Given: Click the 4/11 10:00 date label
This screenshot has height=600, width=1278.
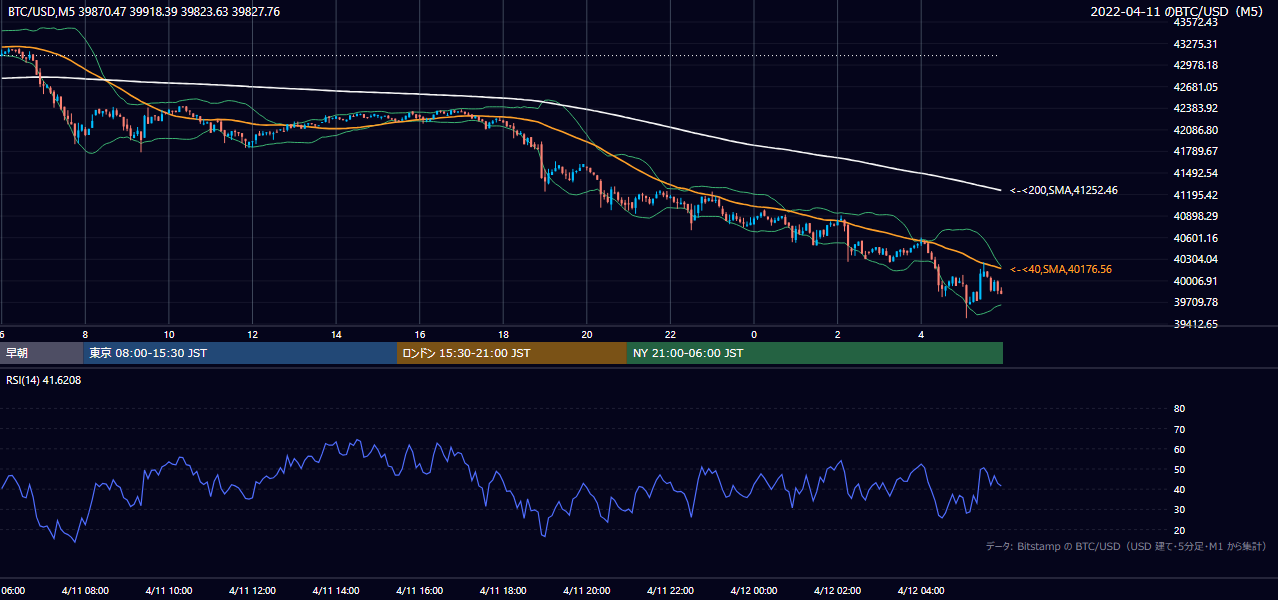Looking at the screenshot, I should click(x=169, y=591).
